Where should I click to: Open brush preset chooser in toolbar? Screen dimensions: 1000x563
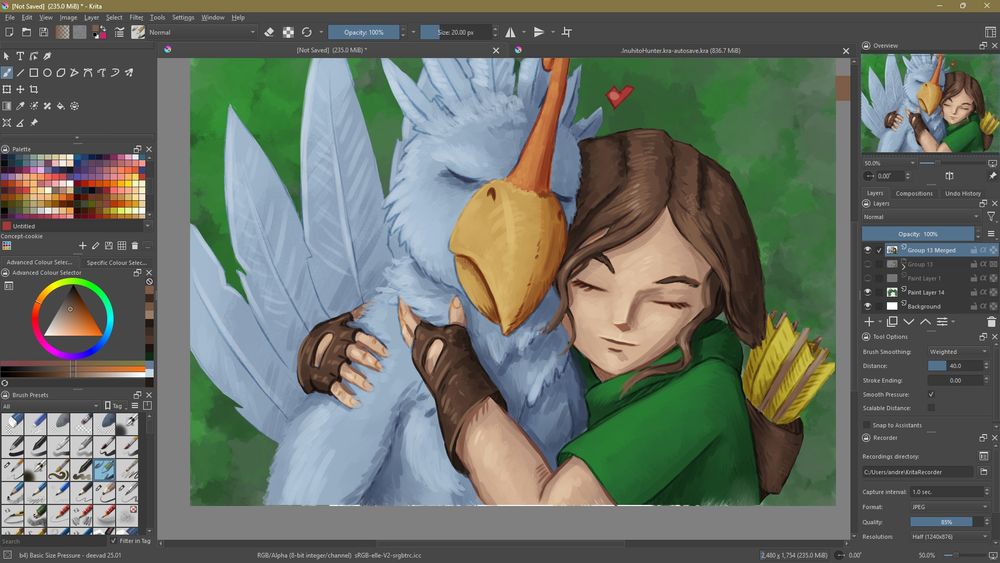pyautogui.click(x=138, y=32)
